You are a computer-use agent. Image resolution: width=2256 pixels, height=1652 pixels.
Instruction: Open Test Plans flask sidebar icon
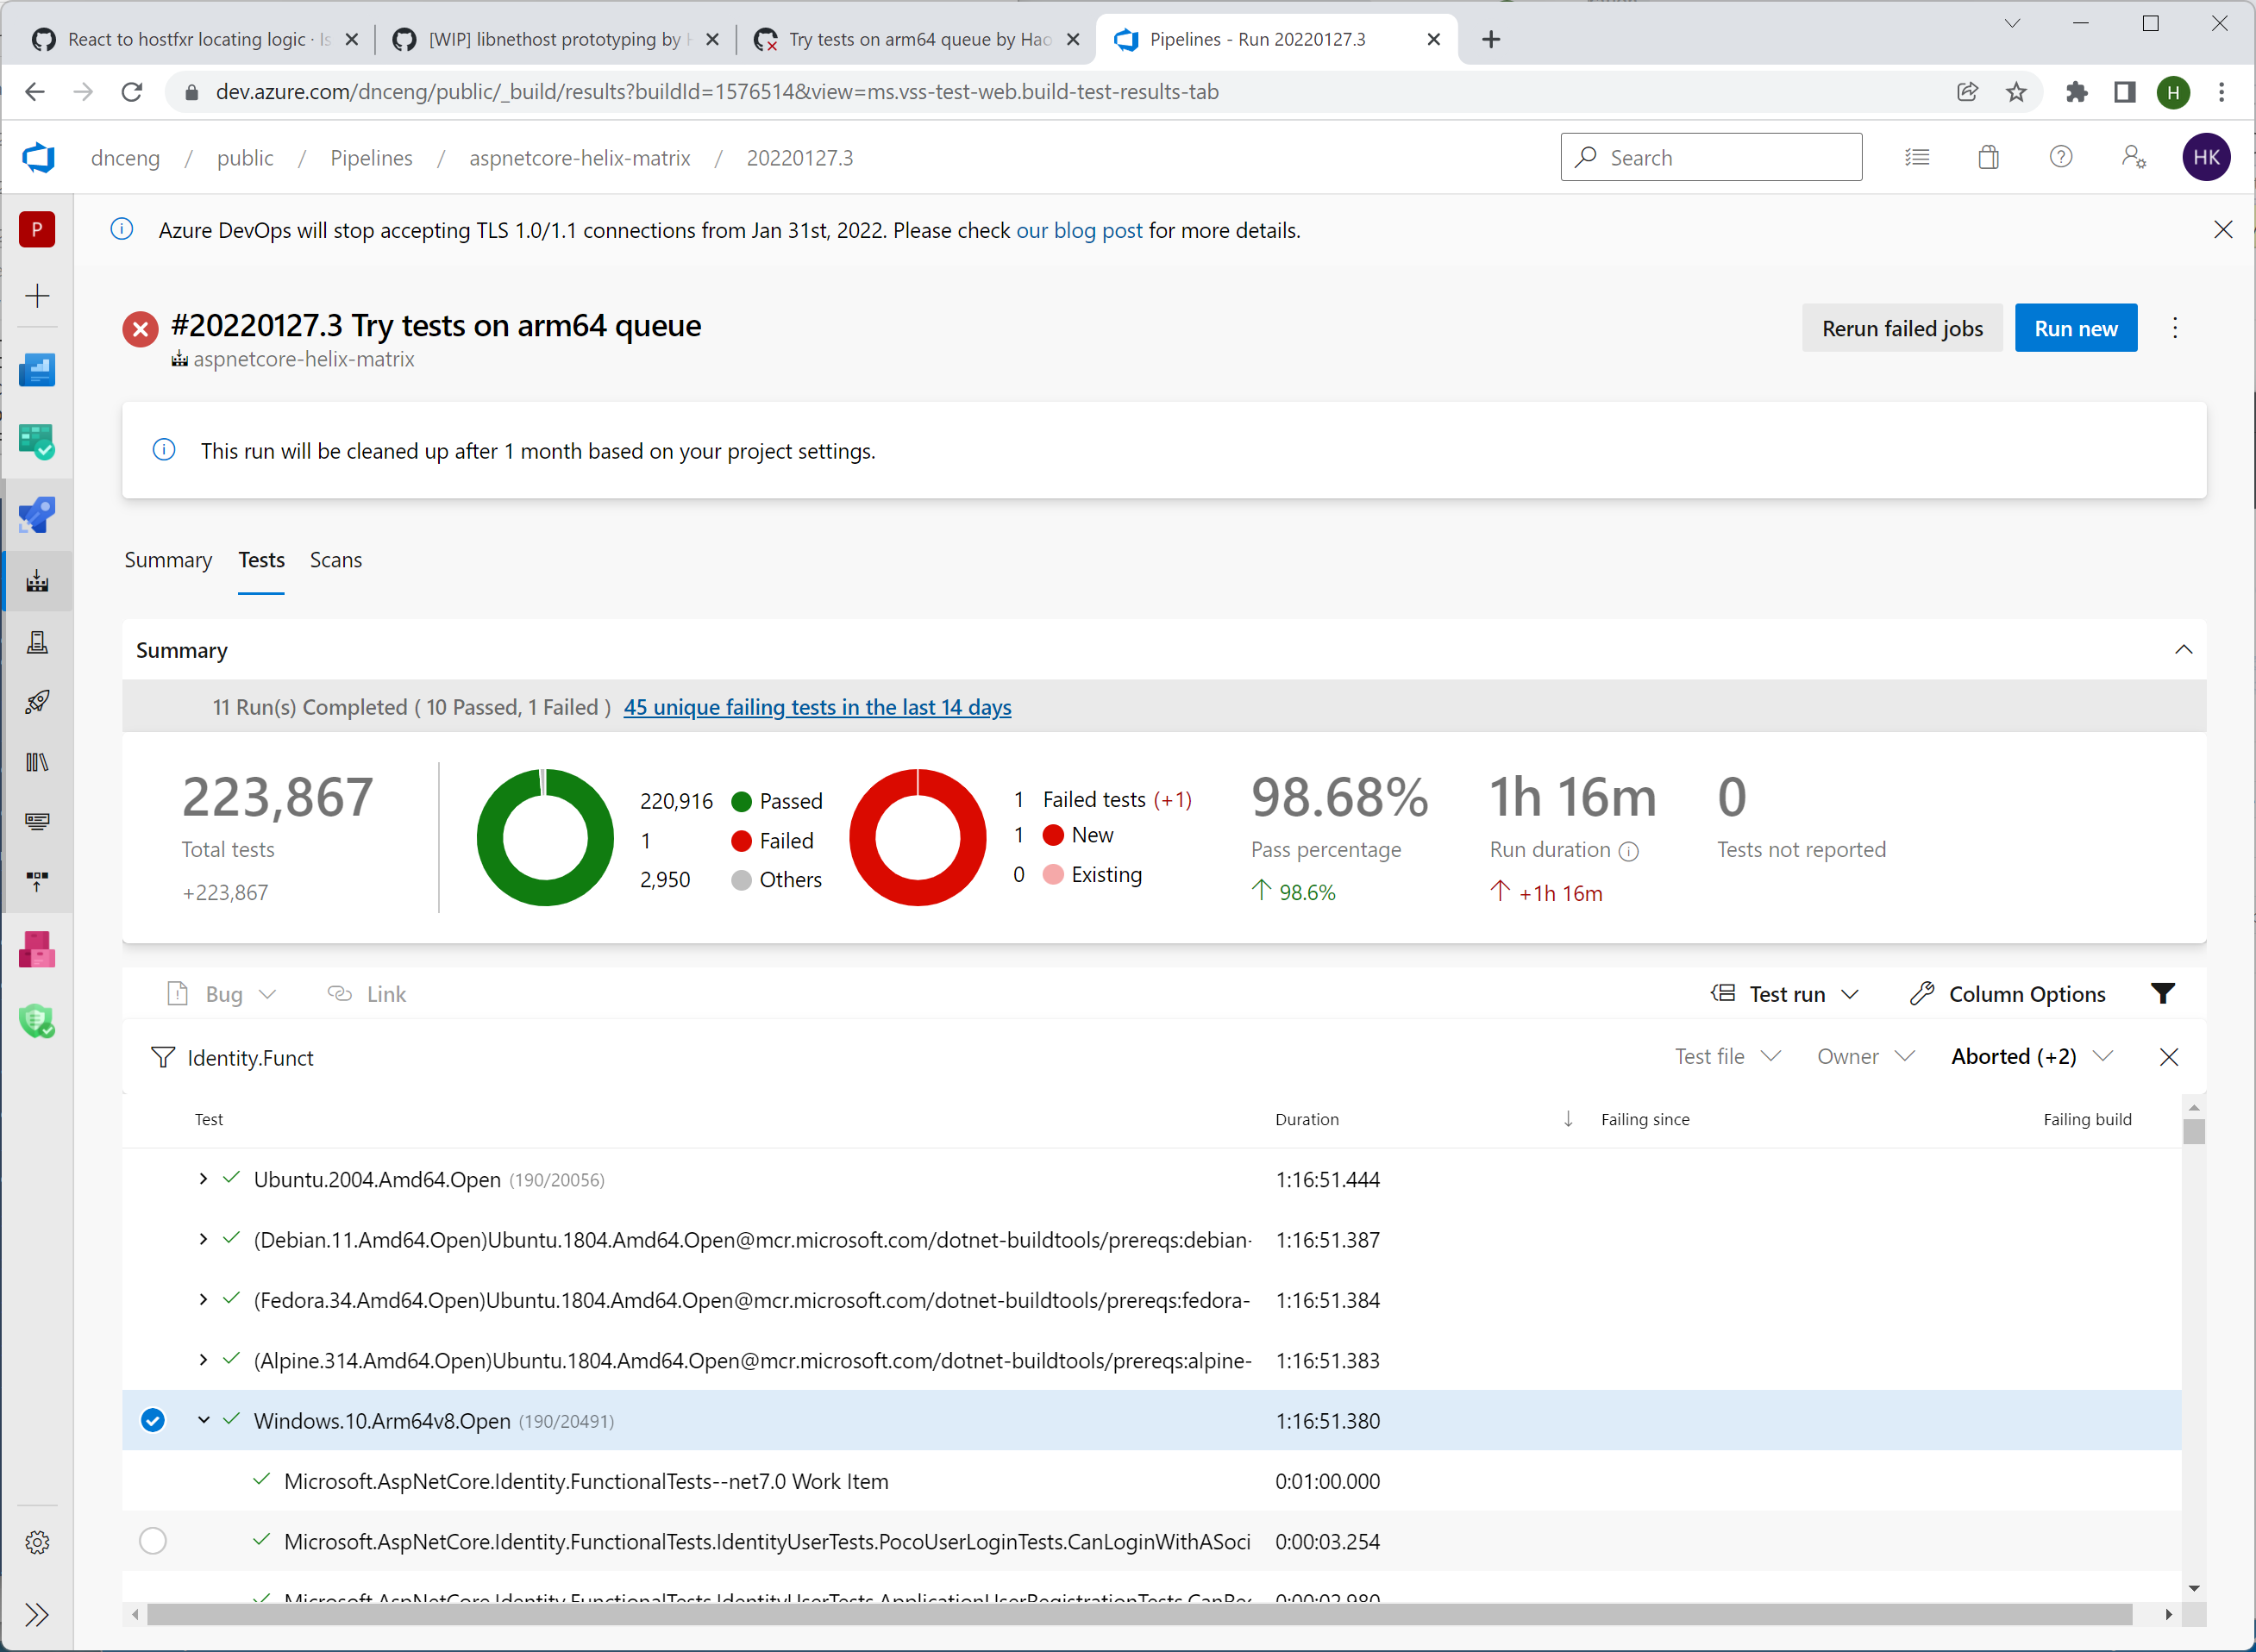click(37, 642)
